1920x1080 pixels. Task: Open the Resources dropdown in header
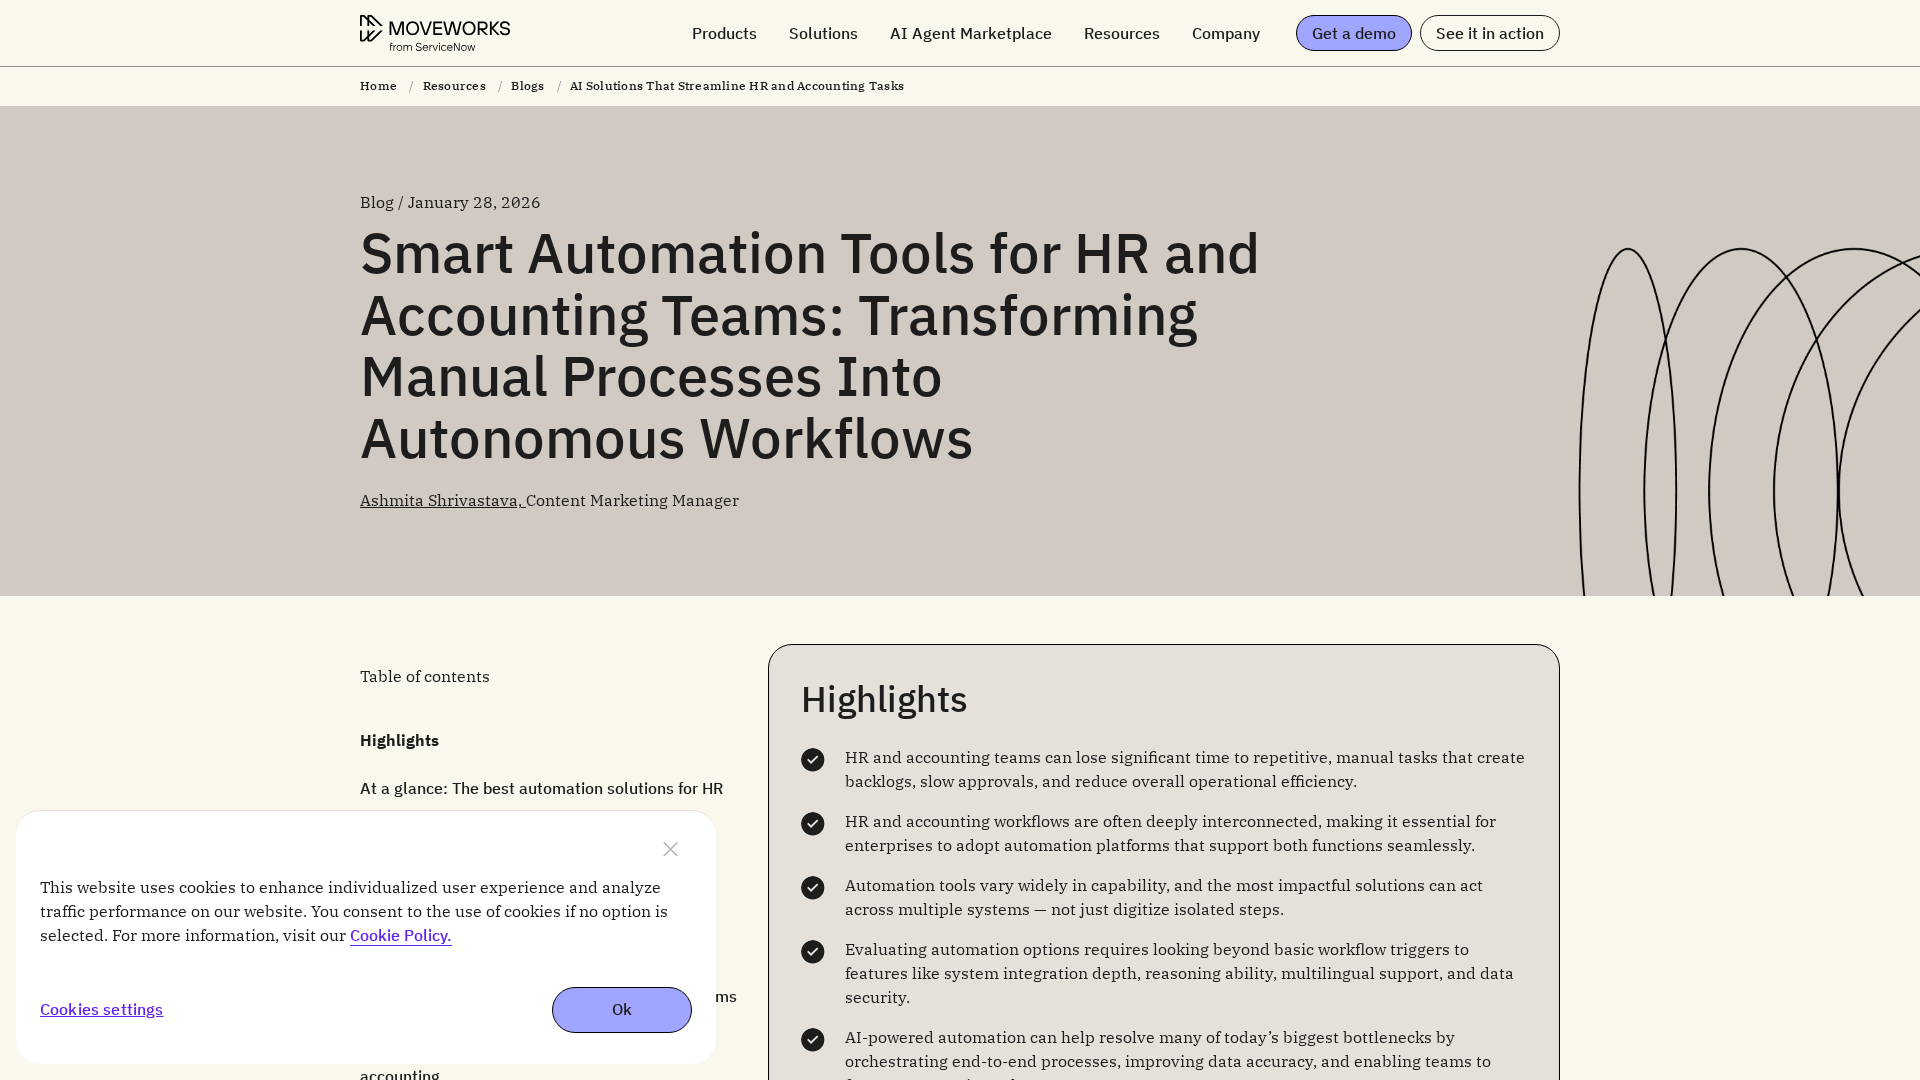click(1122, 33)
